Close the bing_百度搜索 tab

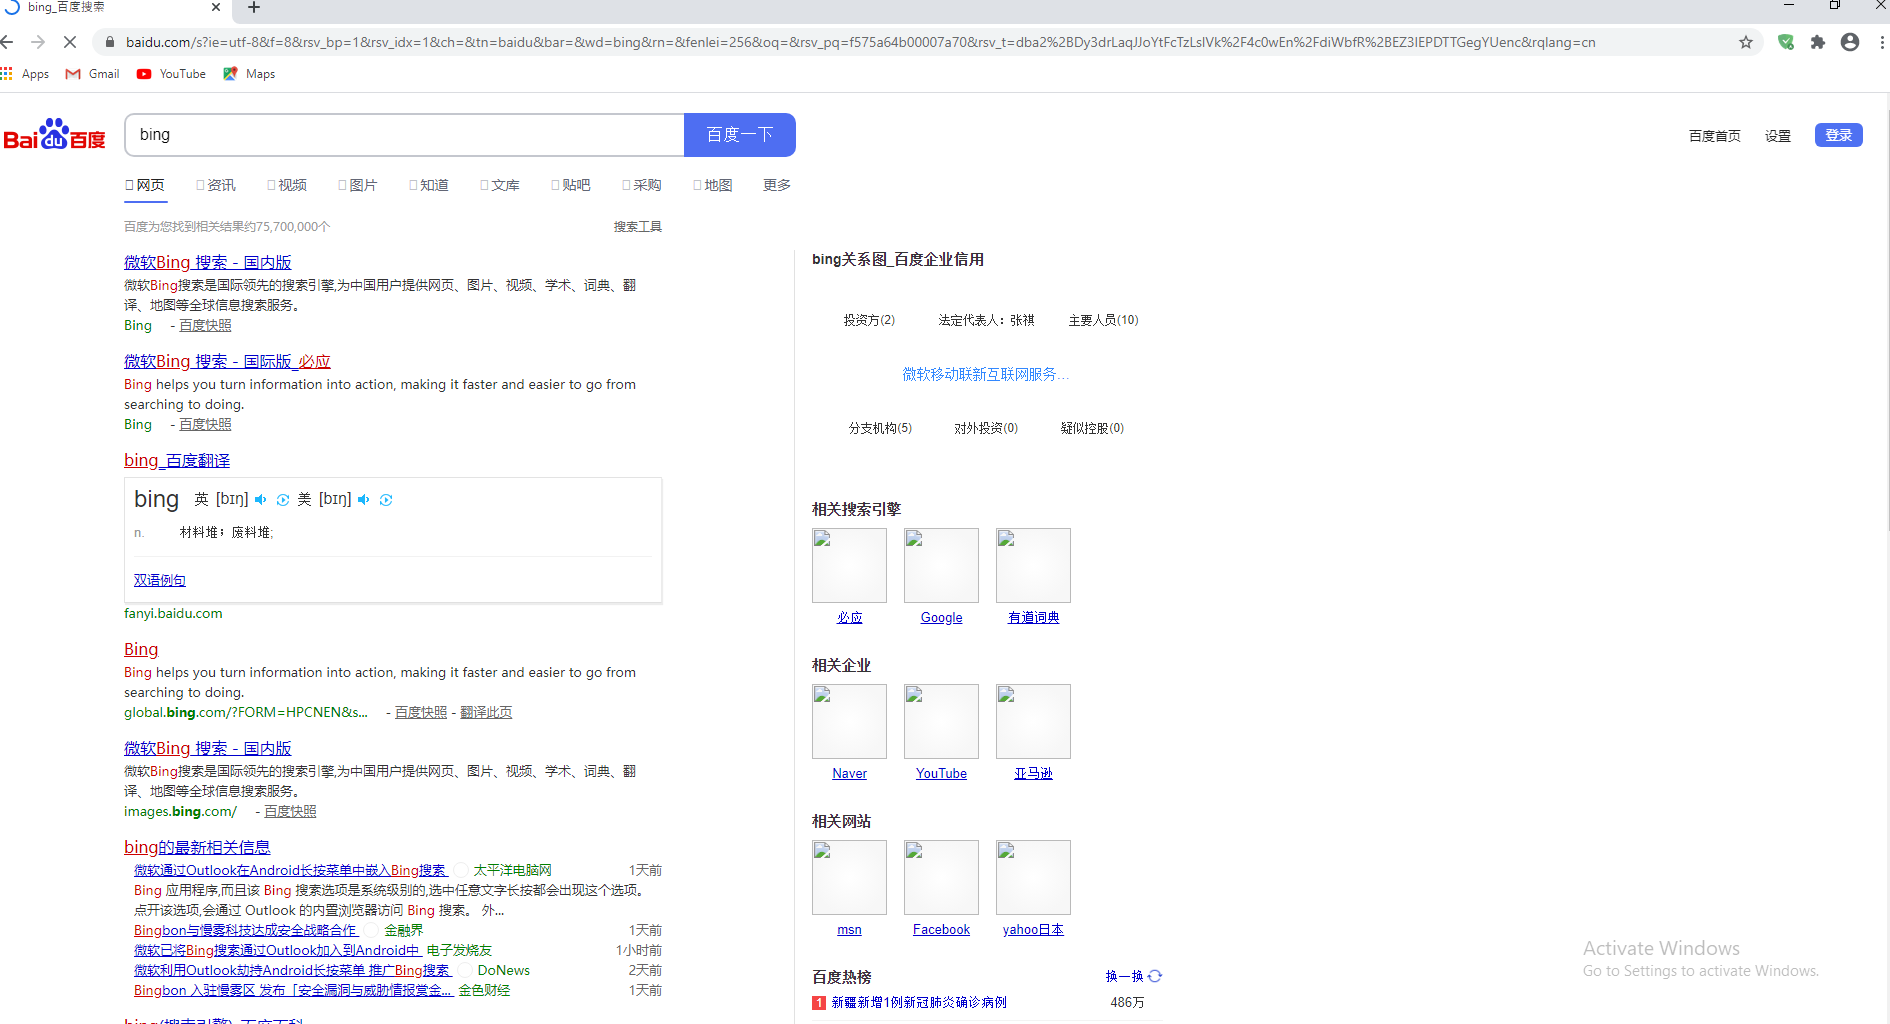[x=216, y=7]
